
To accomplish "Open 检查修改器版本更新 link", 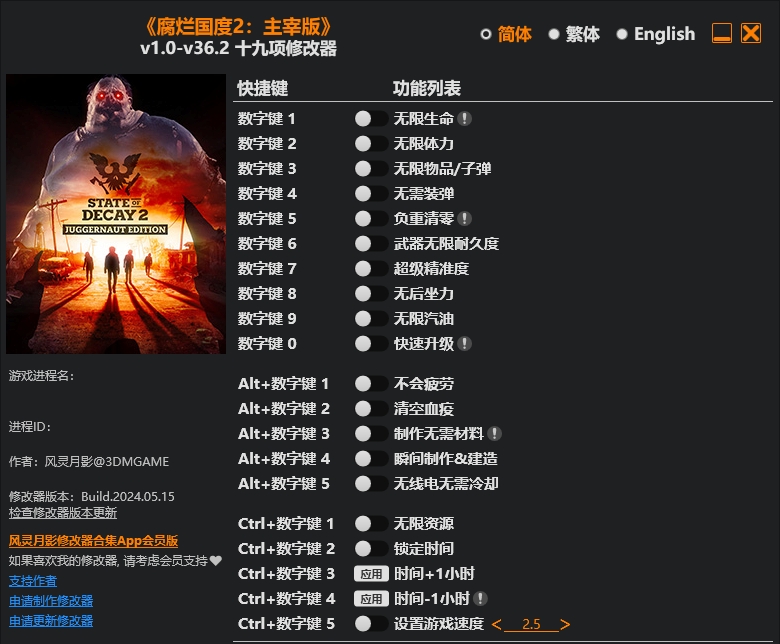I will [63, 513].
